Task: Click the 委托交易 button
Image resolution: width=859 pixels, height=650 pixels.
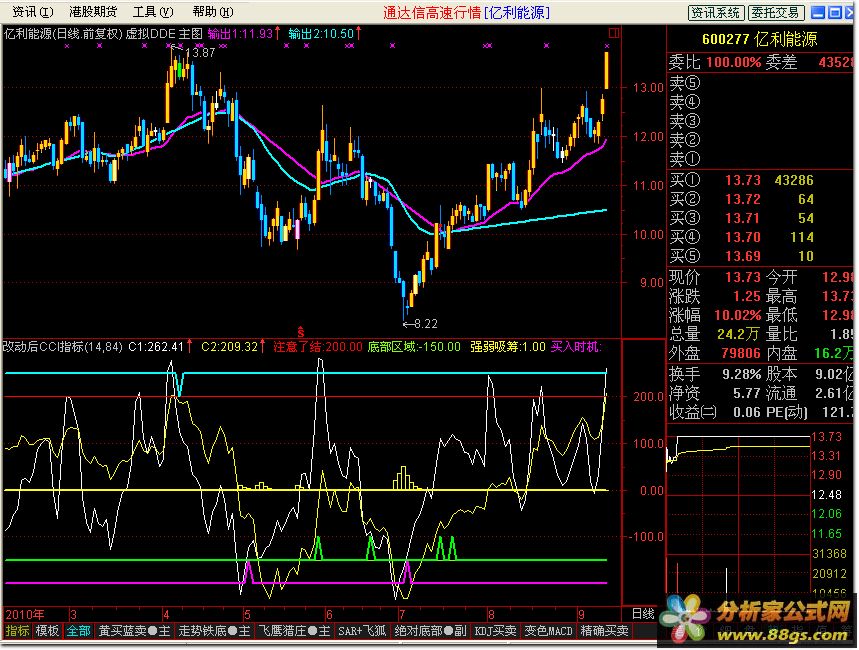Action: tap(776, 13)
